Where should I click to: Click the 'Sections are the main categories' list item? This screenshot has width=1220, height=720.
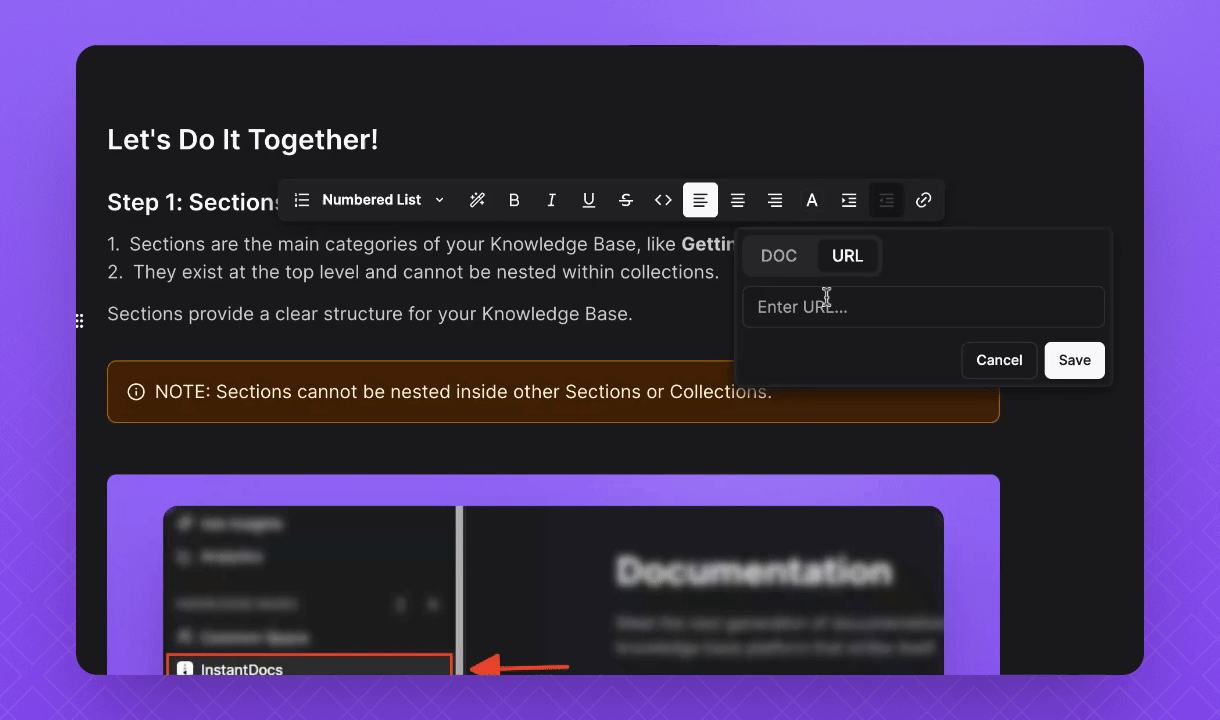tap(432, 244)
